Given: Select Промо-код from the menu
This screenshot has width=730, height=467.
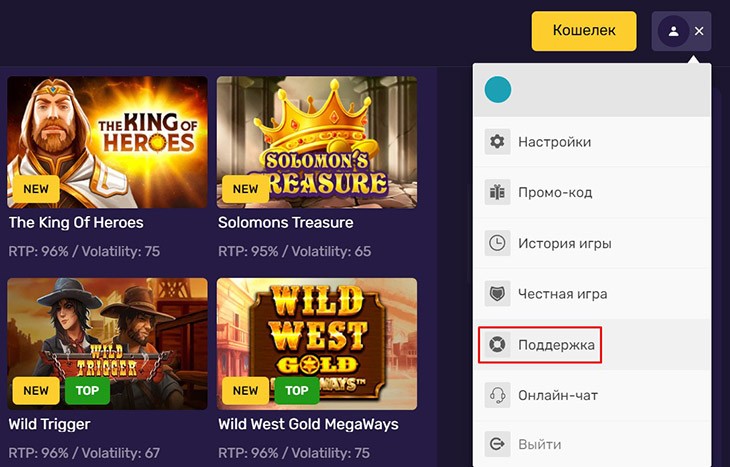Looking at the screenshot, I should [x=555, y=192].
